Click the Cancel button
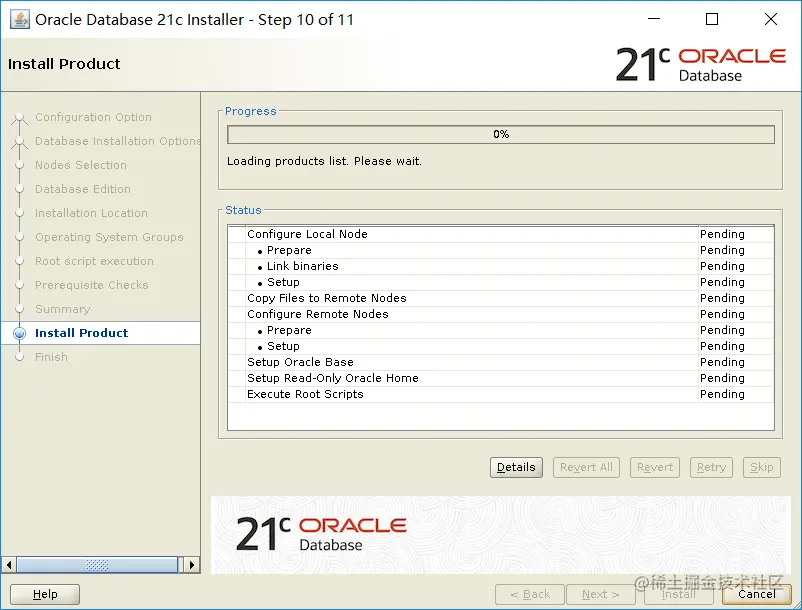Screen dimensions: 802x610 point(756,594)
